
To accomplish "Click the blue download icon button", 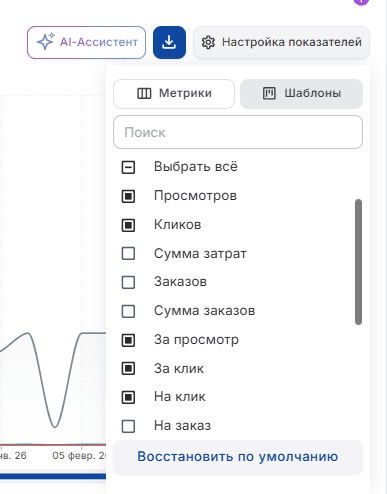I will click(x=169, y=42).
